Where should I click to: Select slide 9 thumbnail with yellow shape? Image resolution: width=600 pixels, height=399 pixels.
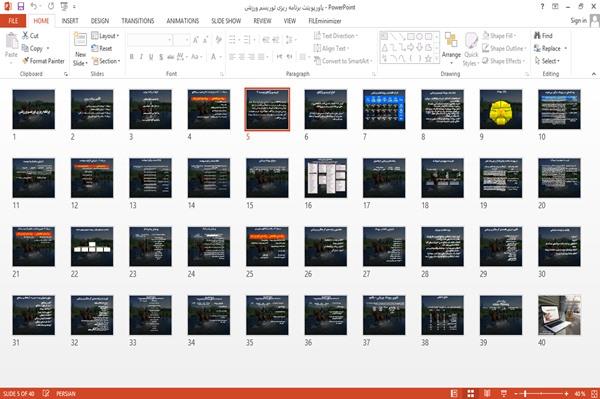click(x=501, y=109)
